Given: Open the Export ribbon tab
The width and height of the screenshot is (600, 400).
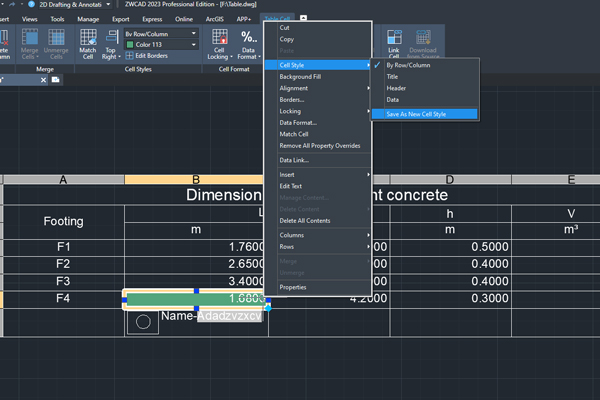Looking at the screenshot, I should click(121, 19).
